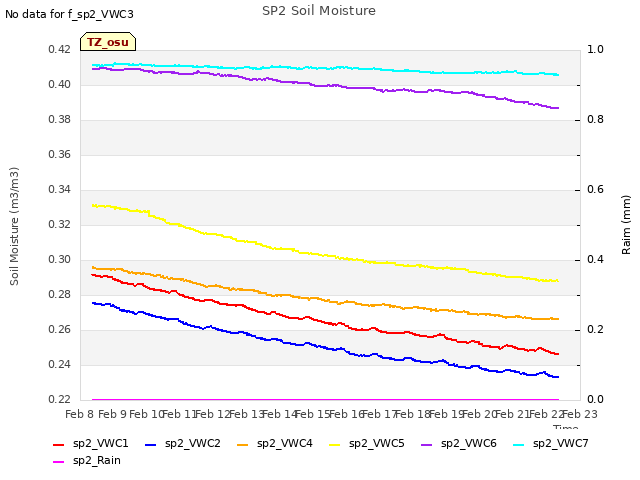Toggle sp2_VWC1 legend entry
Image resolution: width=640 pixels, height=480 pixels.
(91, 443)
